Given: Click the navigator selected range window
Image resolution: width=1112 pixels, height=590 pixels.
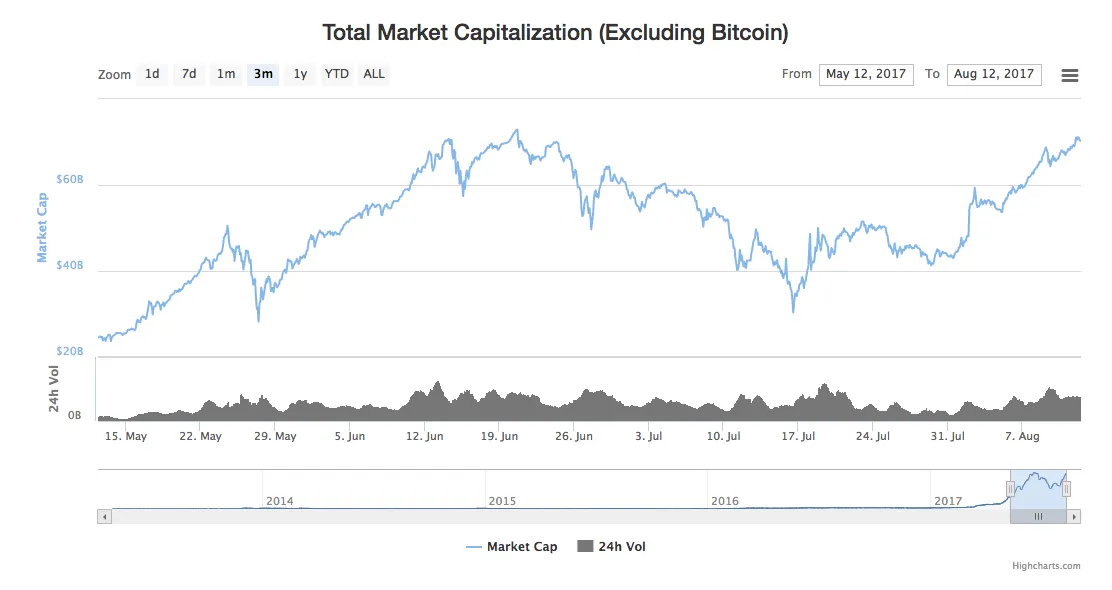Looking at the screenshot, I should click(x=1038, y=489).
